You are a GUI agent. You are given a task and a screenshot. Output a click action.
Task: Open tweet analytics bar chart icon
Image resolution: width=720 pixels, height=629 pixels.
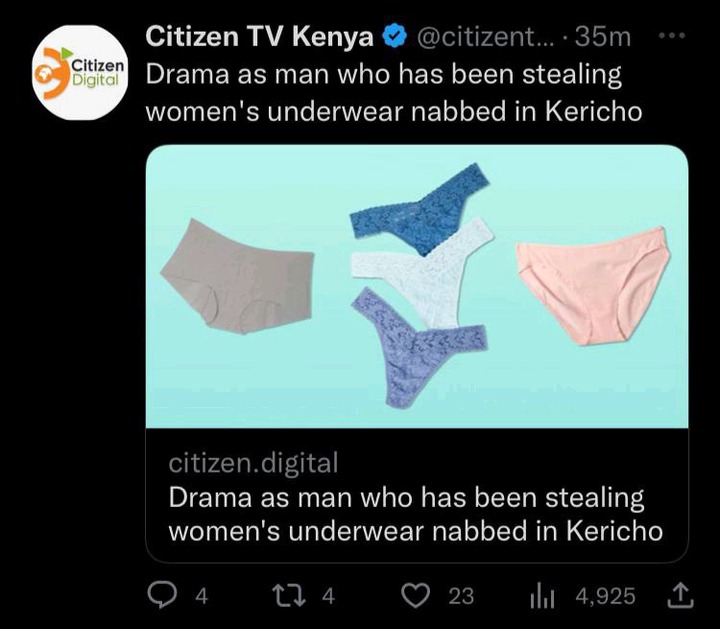click(x=542, y=597)
